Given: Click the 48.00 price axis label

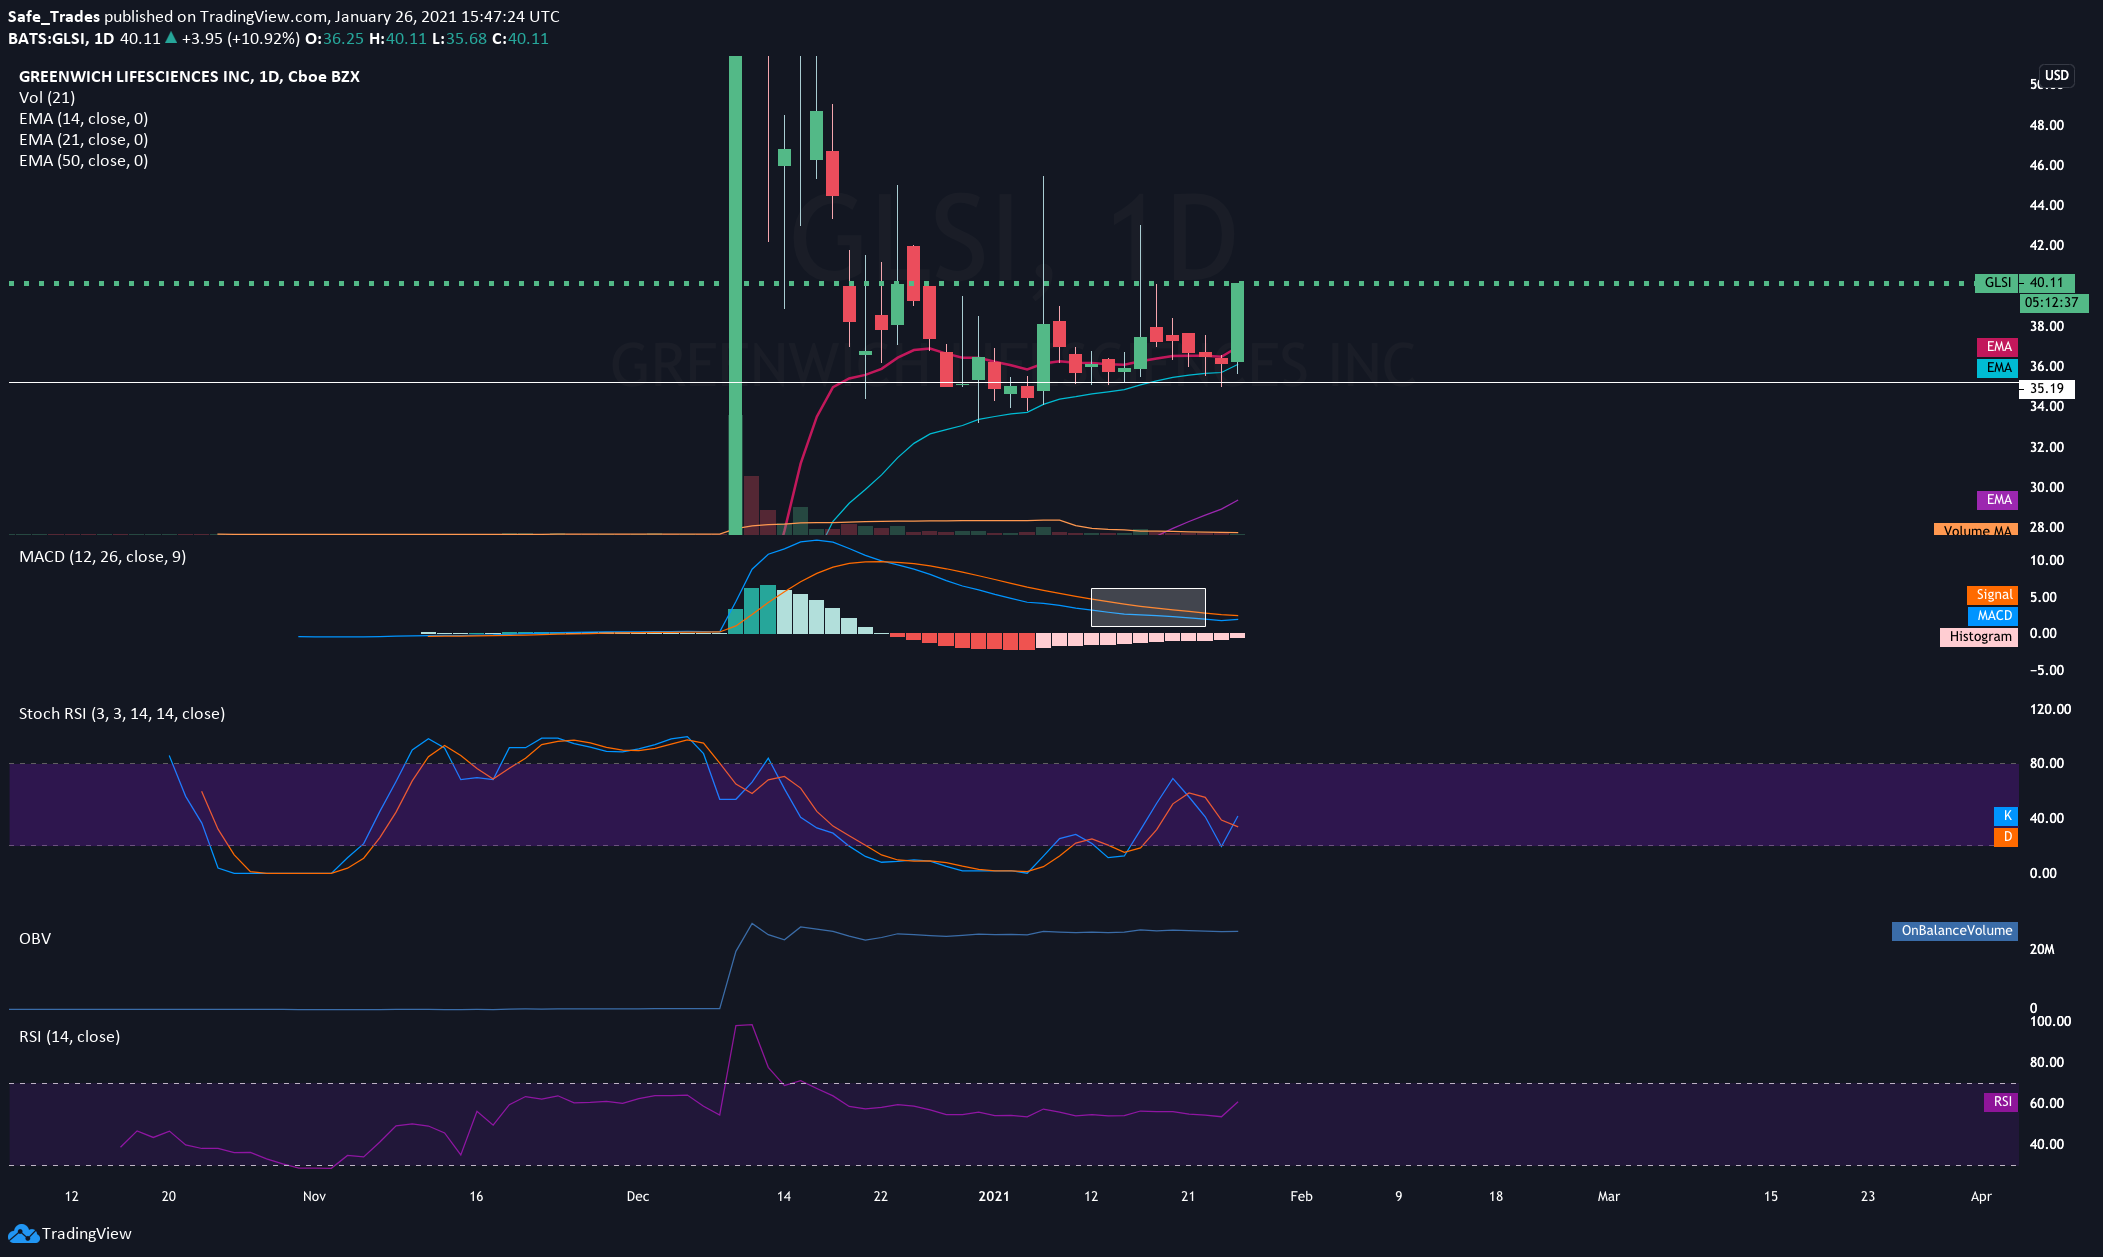Looking at the screenshot, I should (x=2047, y=125).
